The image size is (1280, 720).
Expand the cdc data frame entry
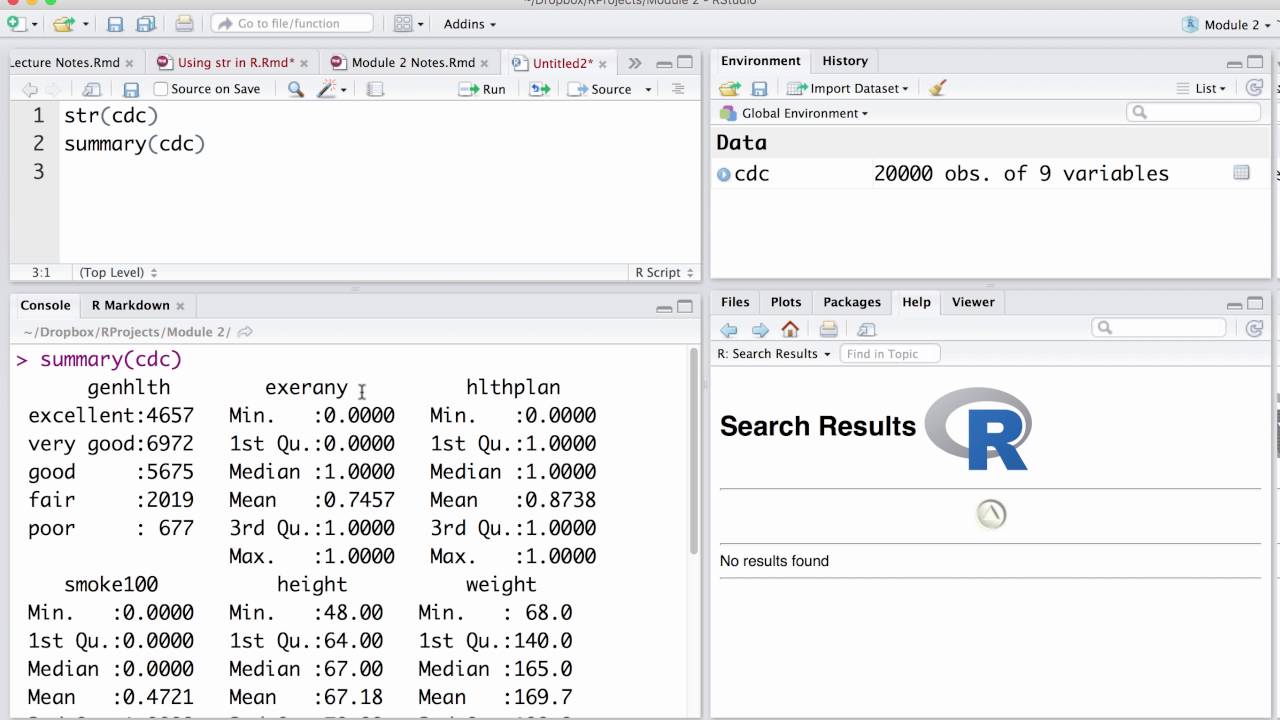(724, 174)
